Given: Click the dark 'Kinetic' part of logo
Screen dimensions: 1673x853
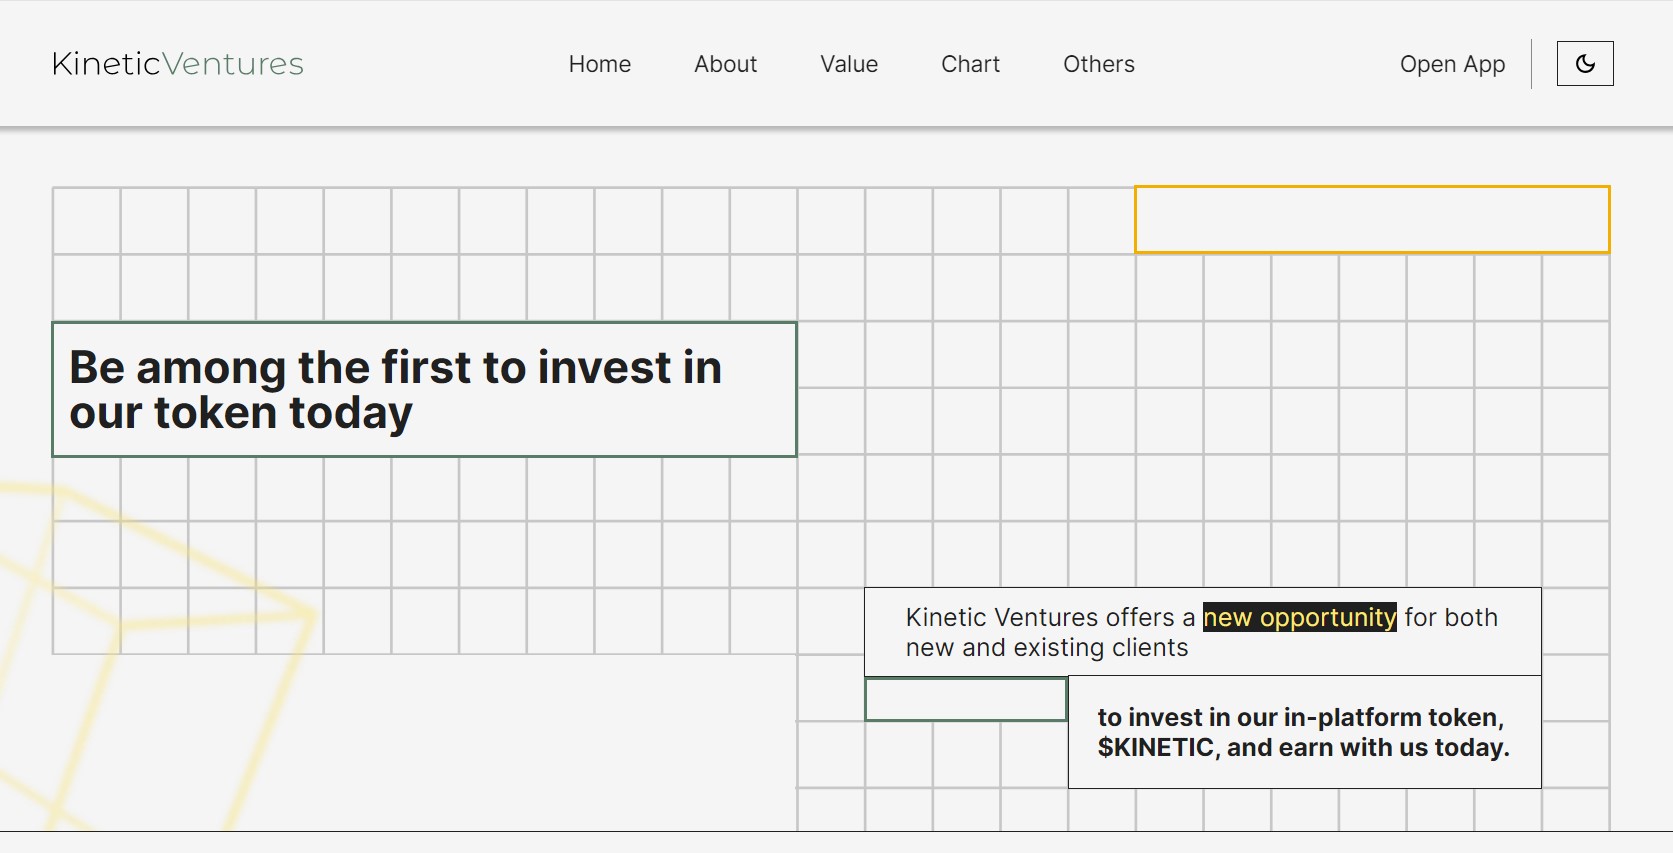Looking at the screenshot, I should click(106, 64).
